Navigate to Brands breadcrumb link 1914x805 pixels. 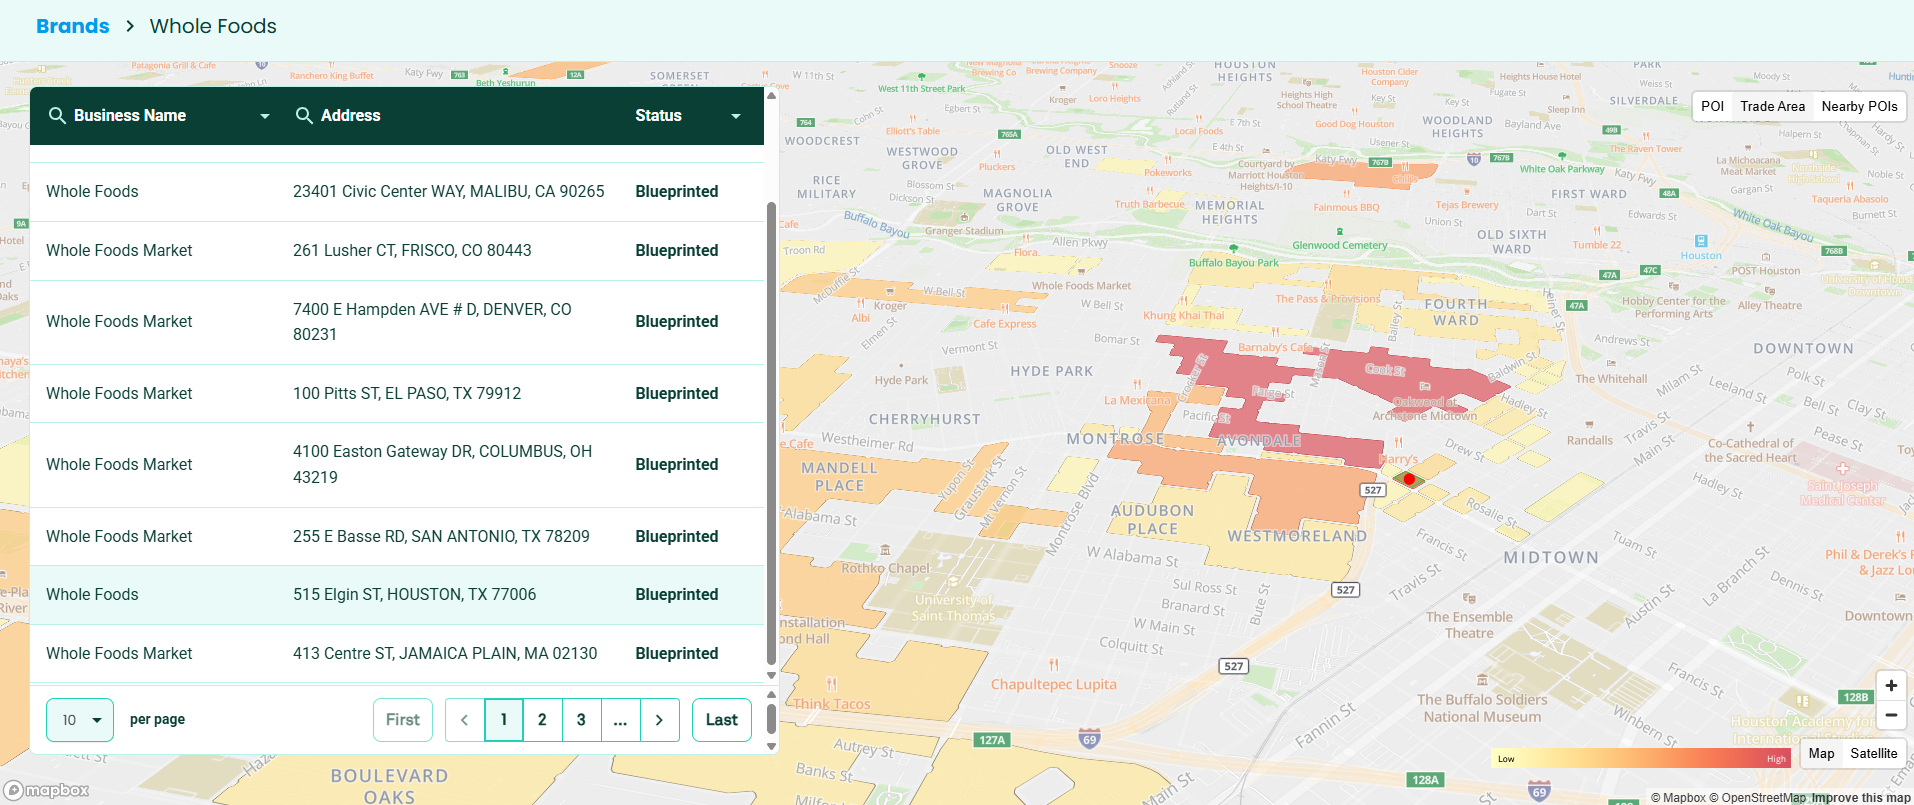(x=73, y=27)
